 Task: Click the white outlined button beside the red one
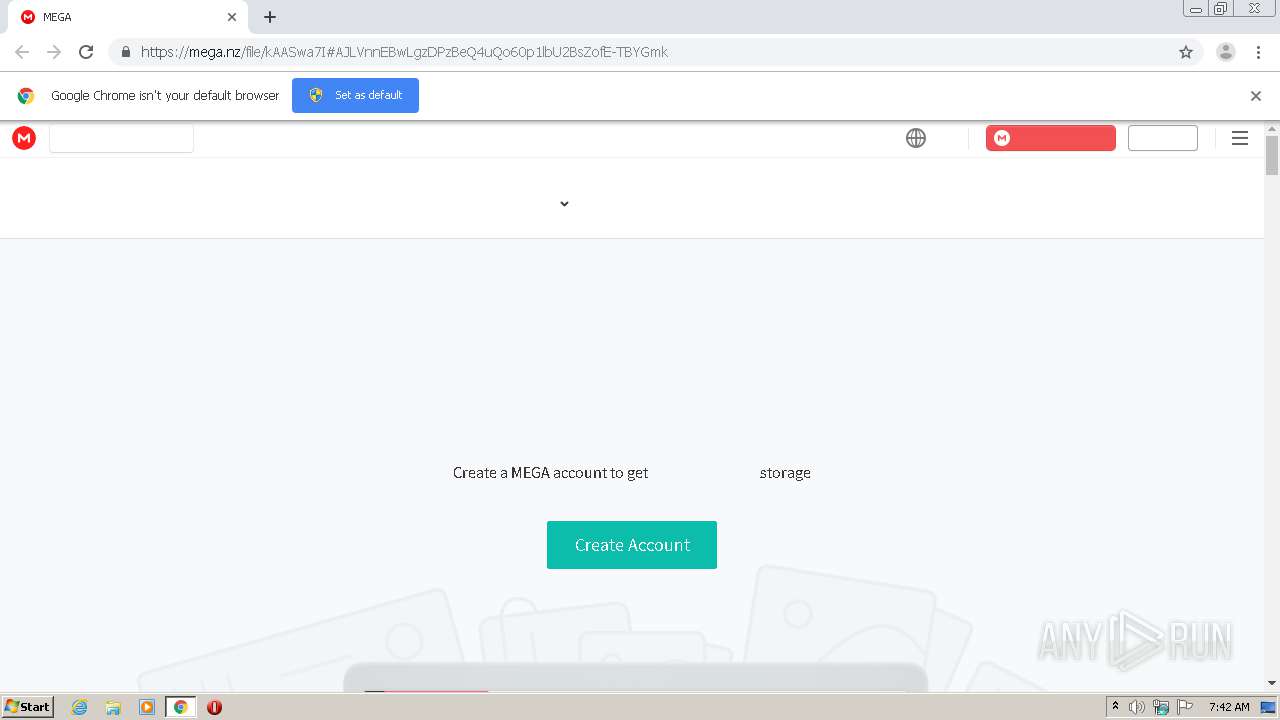(x=1163, y=138)
